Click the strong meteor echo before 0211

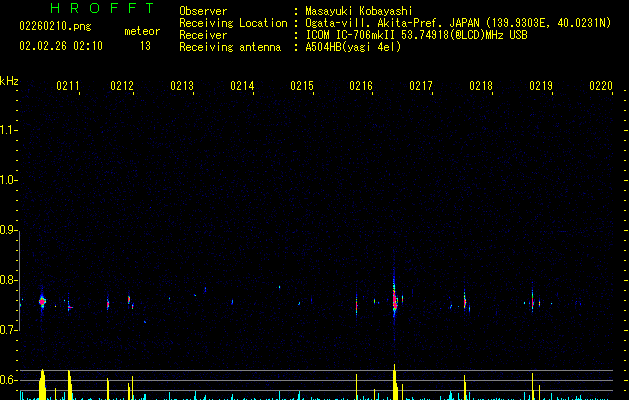[x=42, y=301]
